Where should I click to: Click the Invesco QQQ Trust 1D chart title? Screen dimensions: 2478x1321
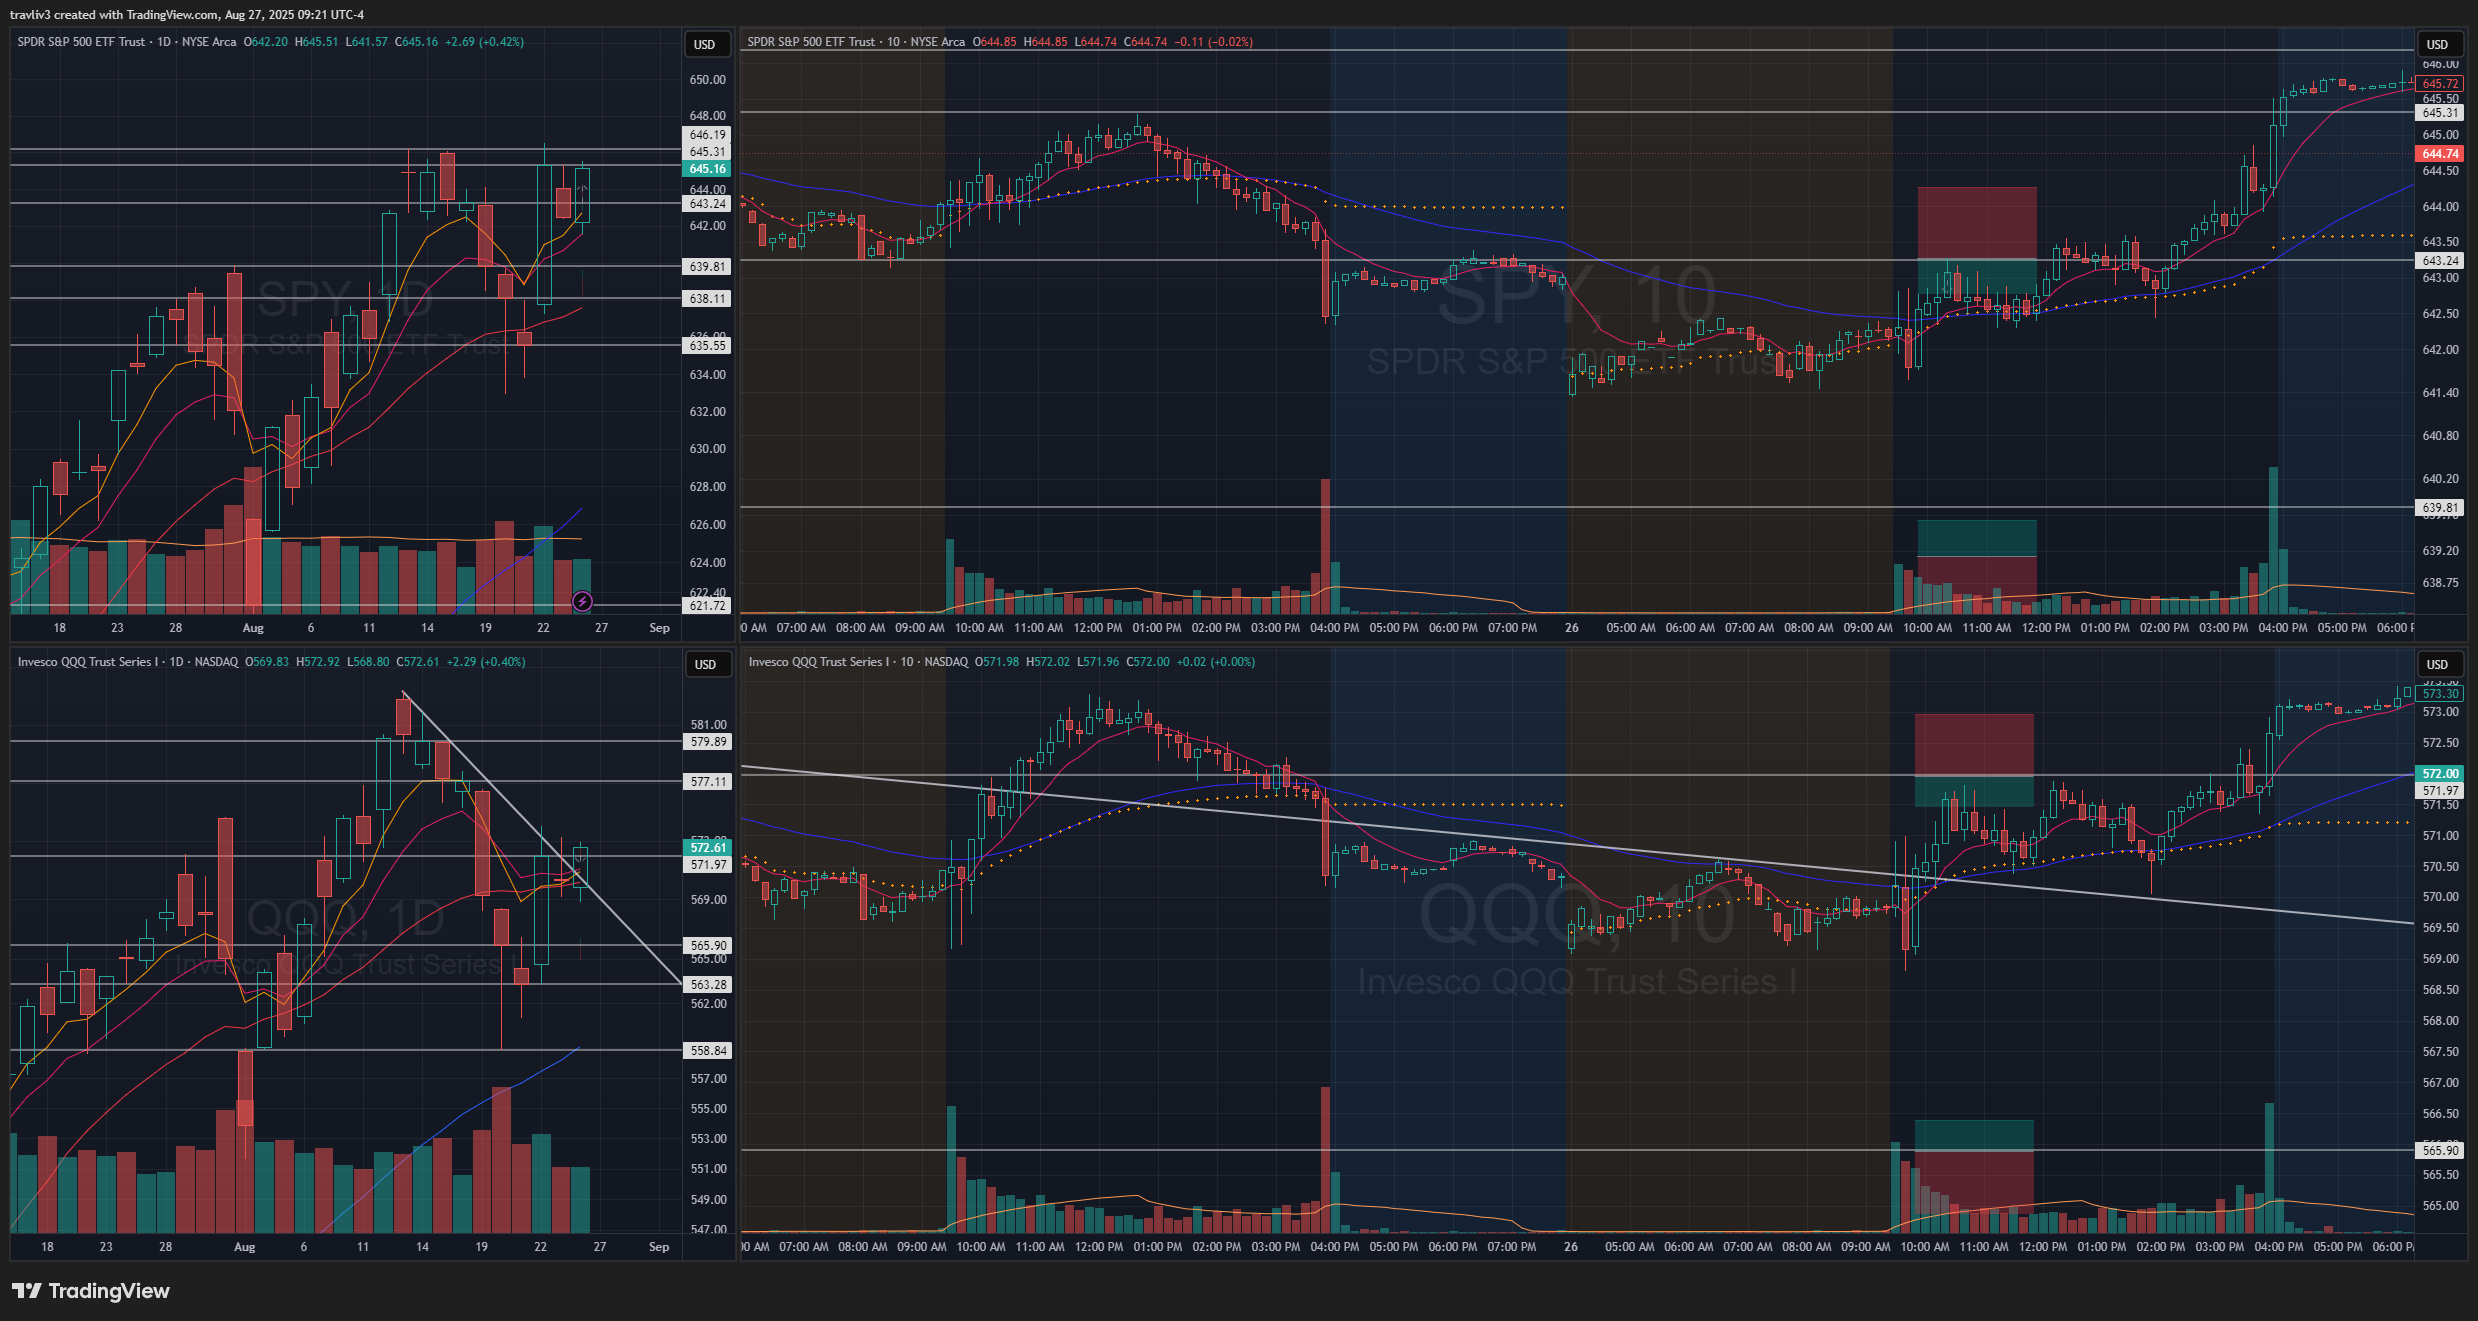(x=128, y=662)
